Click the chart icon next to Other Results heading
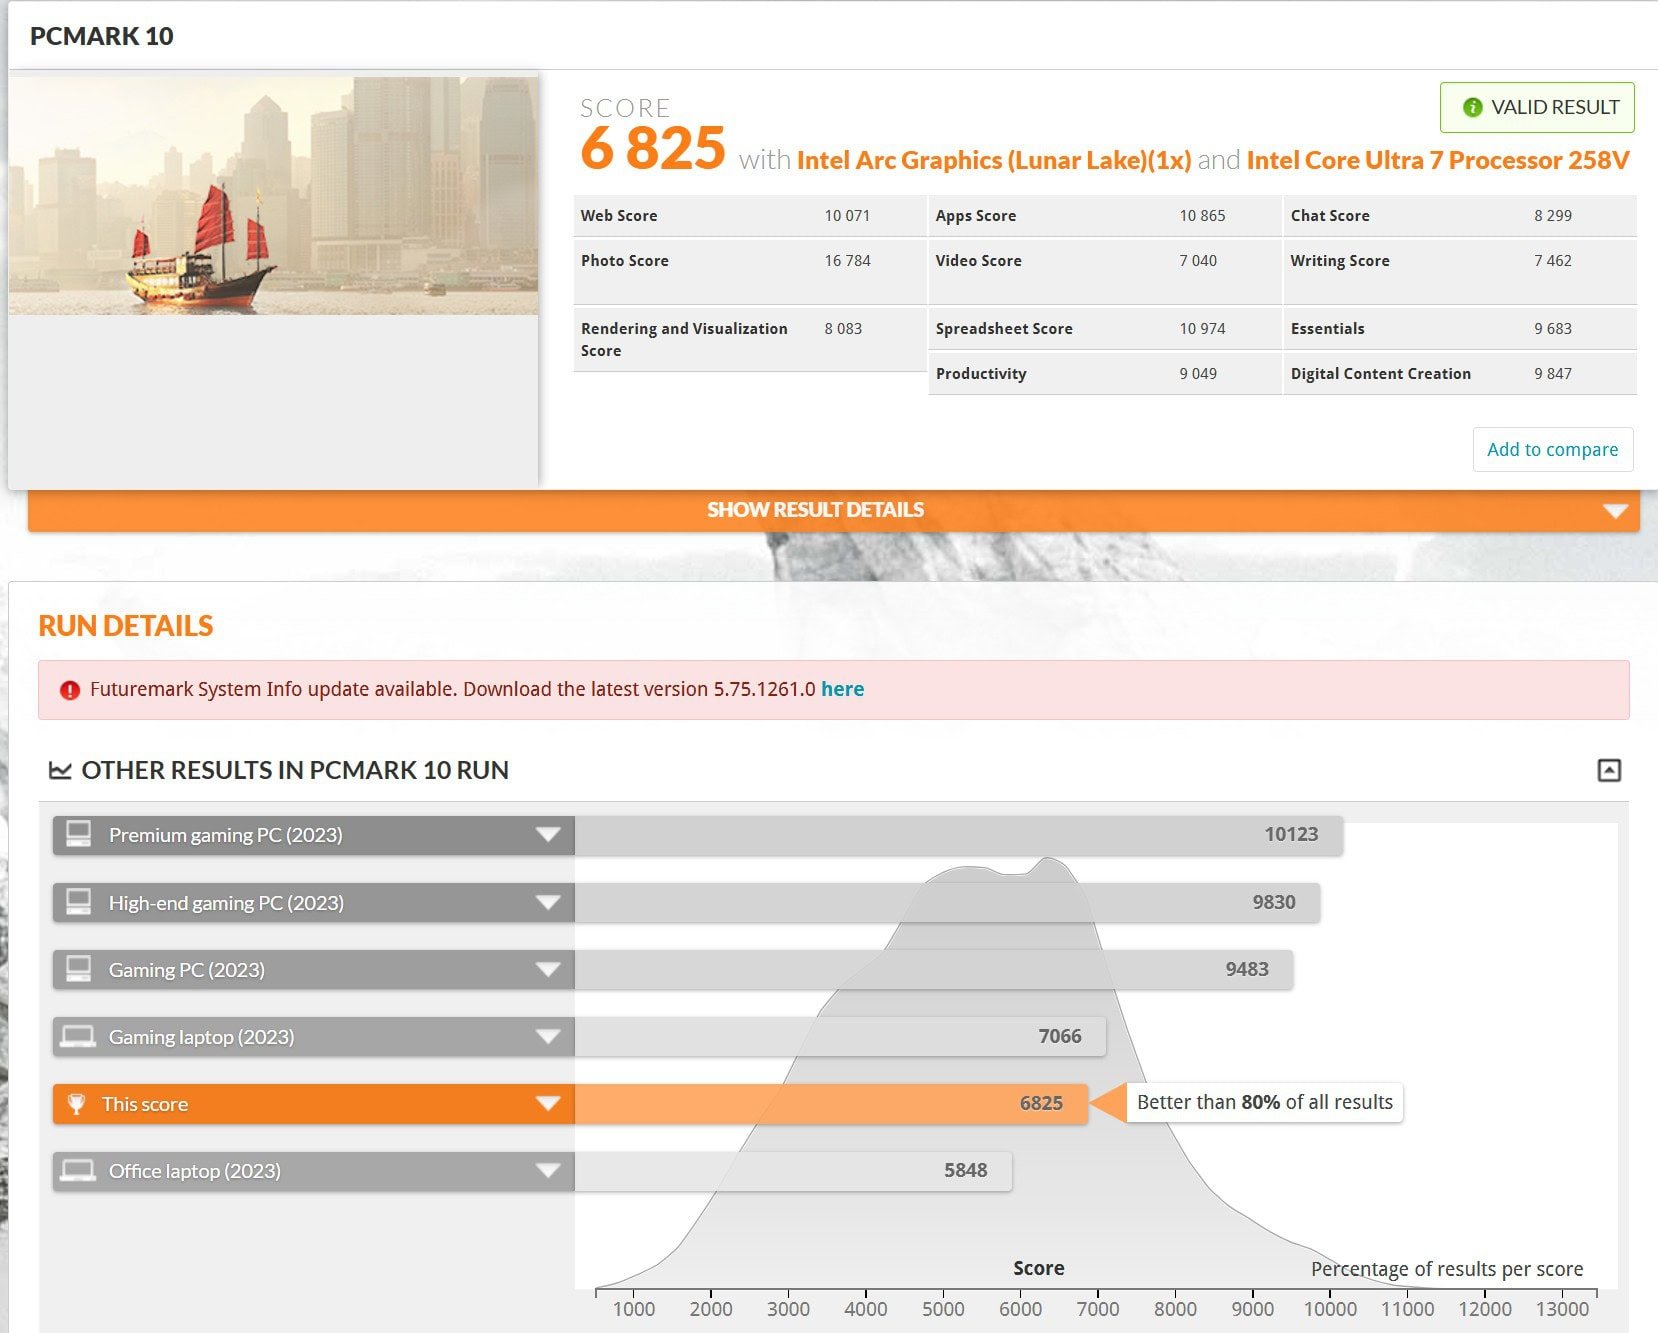Screen dimensions: 1658x1333 click(60, 770)
